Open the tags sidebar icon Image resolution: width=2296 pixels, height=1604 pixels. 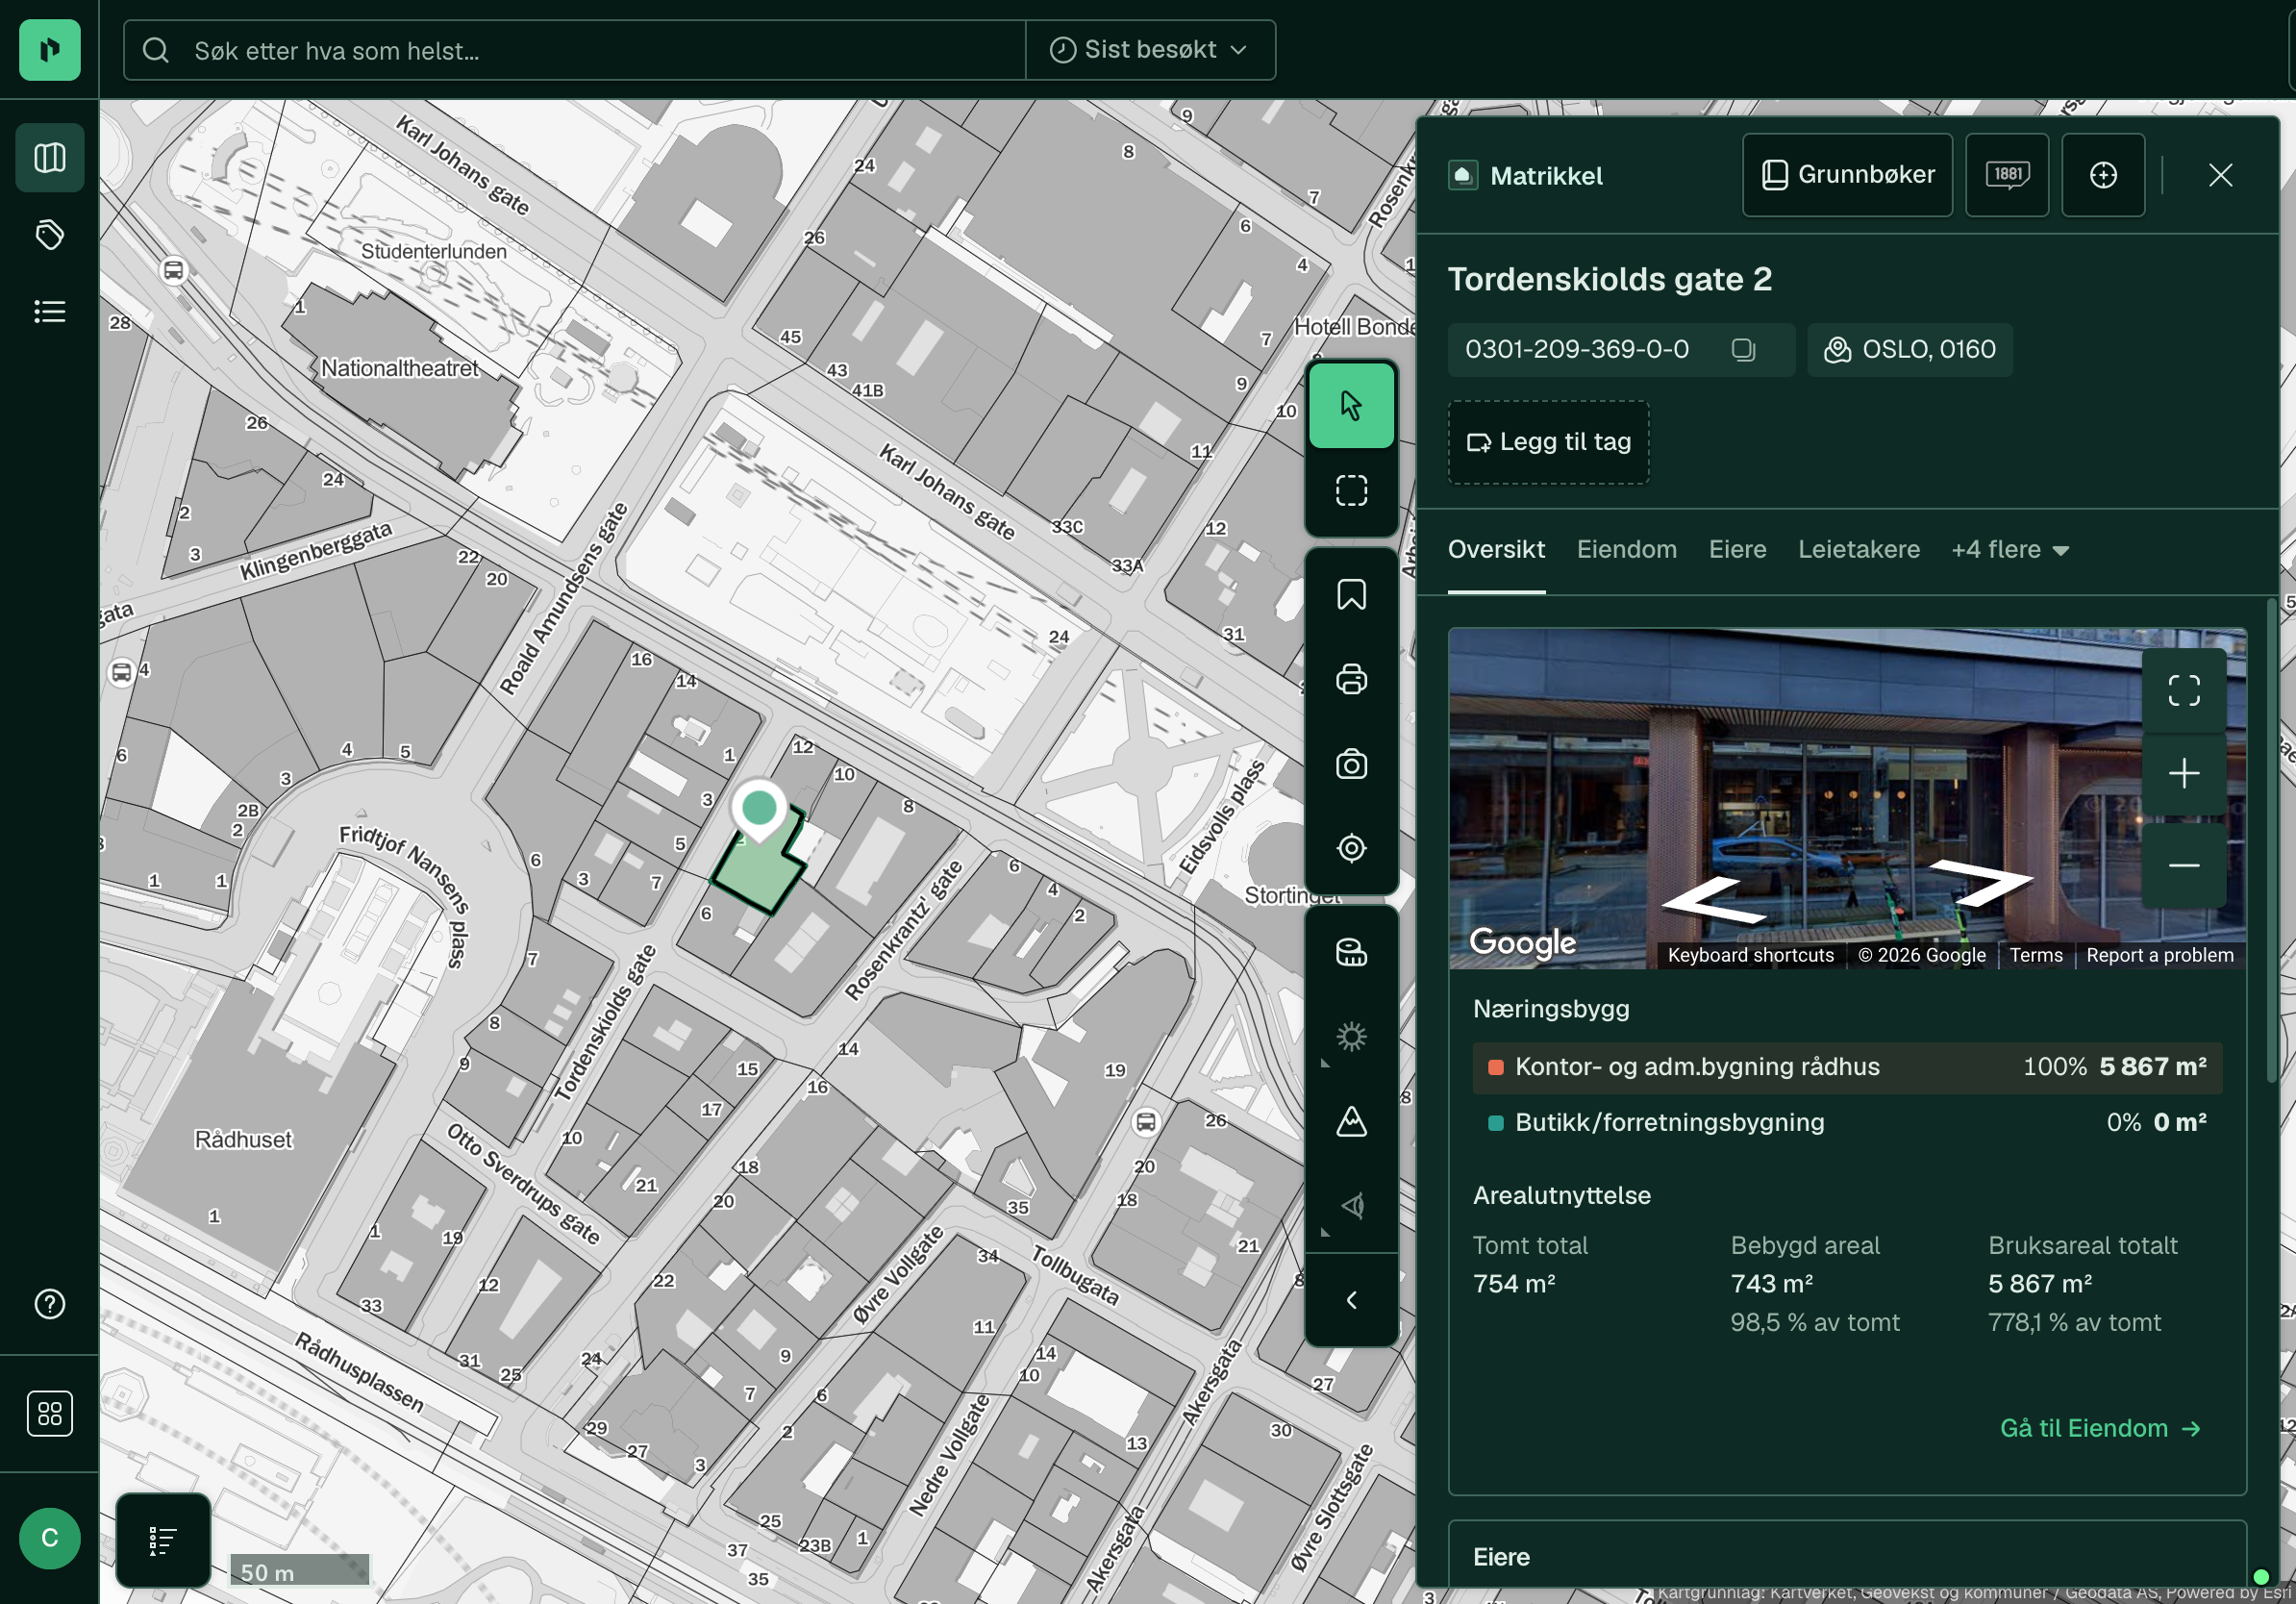coord(49,235)
